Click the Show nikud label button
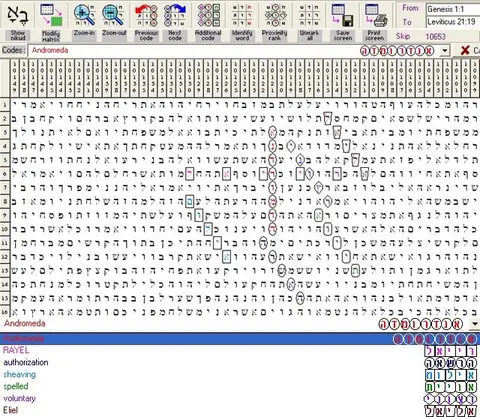This screenshot has width=480, height=417. [x=18, y=36]
